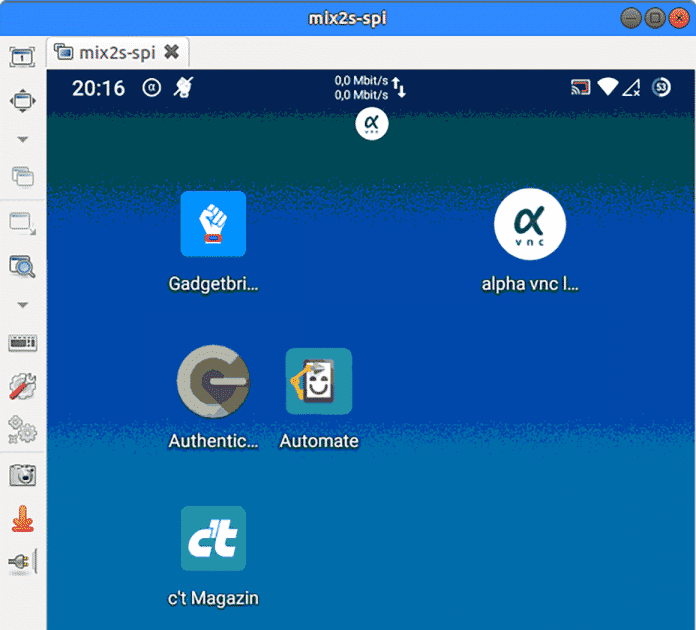This screenshot has width=696, height=630.
Task: Disconnect session using the plug icon
Action: 23,562
